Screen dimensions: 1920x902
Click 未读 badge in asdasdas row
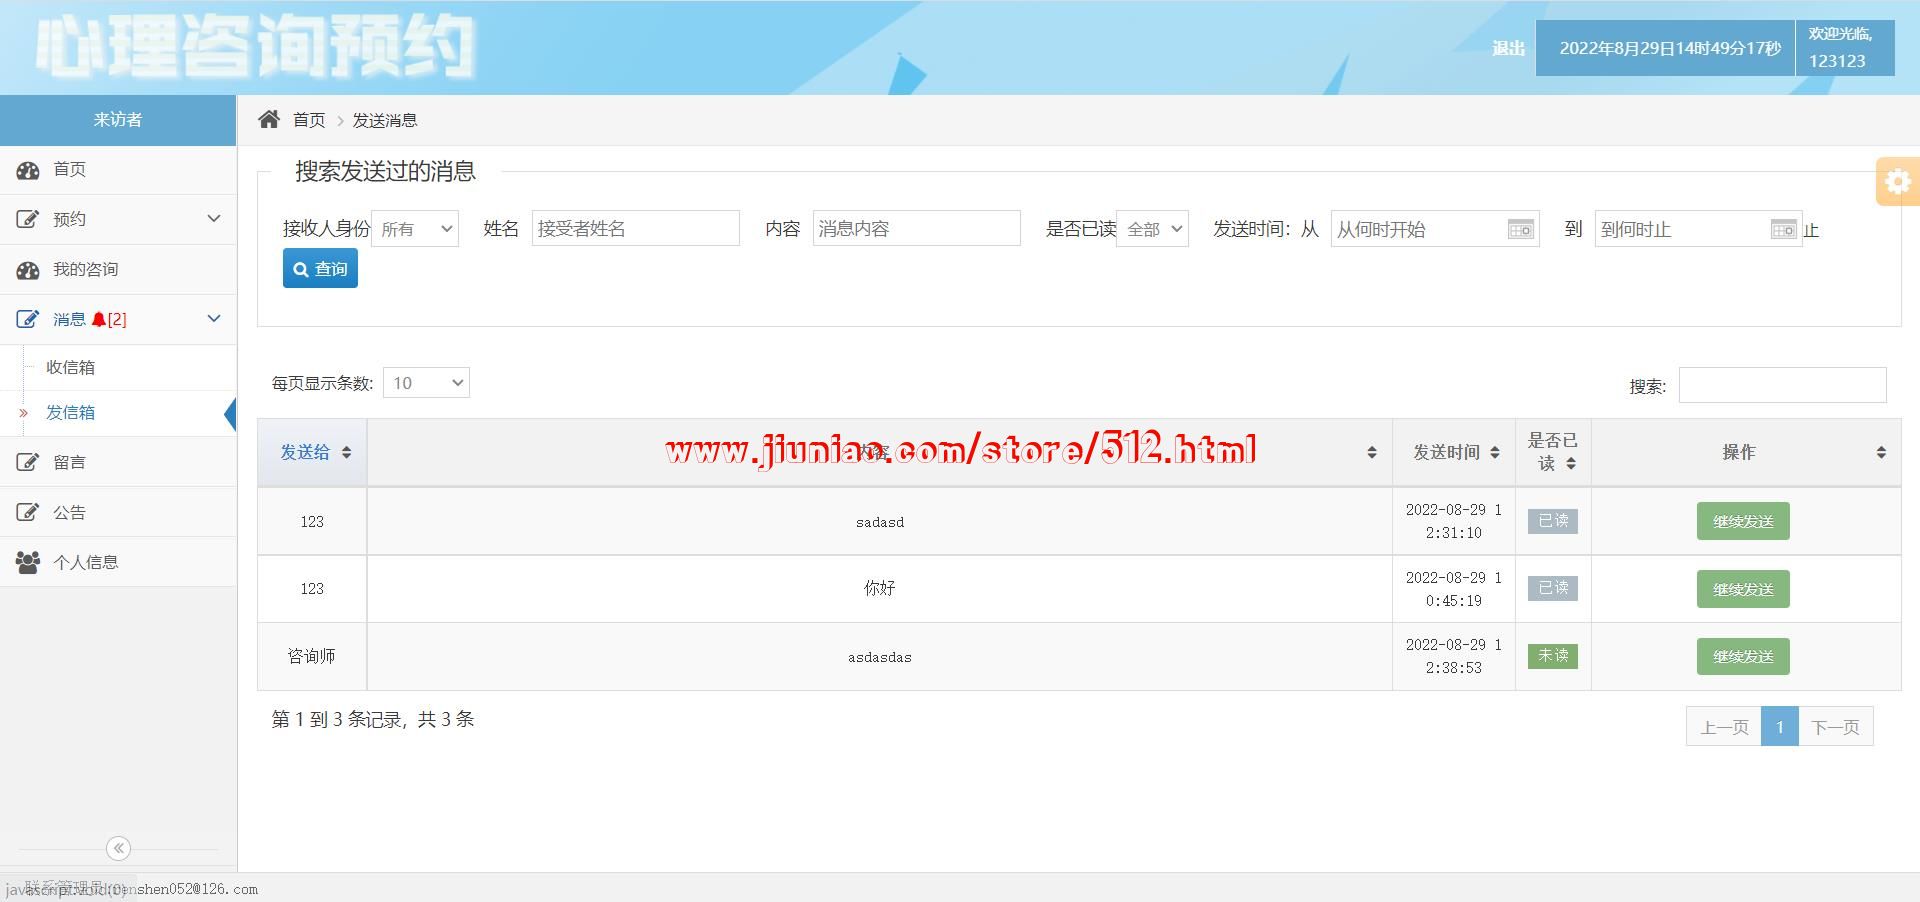point(1553,656)
